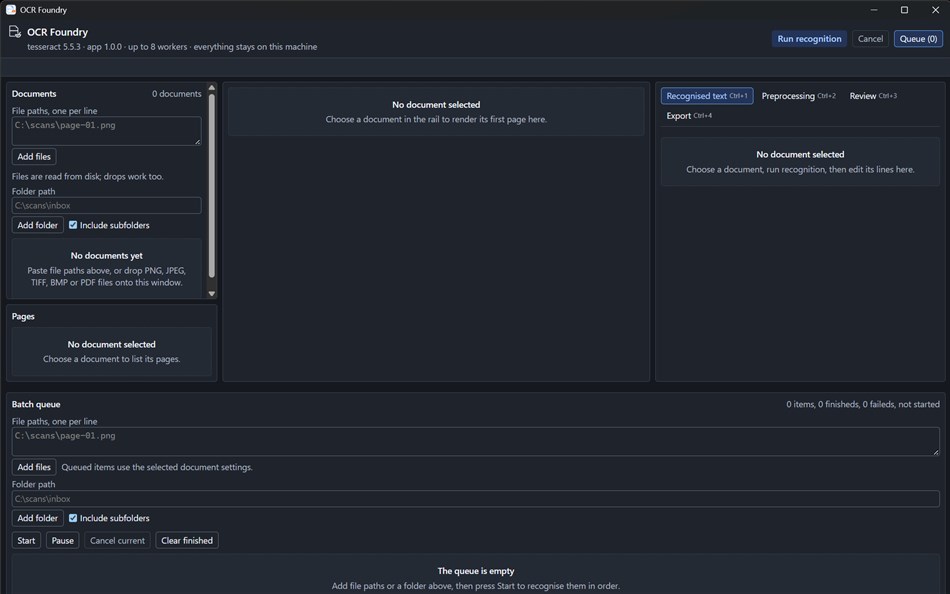Screen dimensions: 950x594
Task: Click the Documents panel scrollbar thumb
Action: 211,185
